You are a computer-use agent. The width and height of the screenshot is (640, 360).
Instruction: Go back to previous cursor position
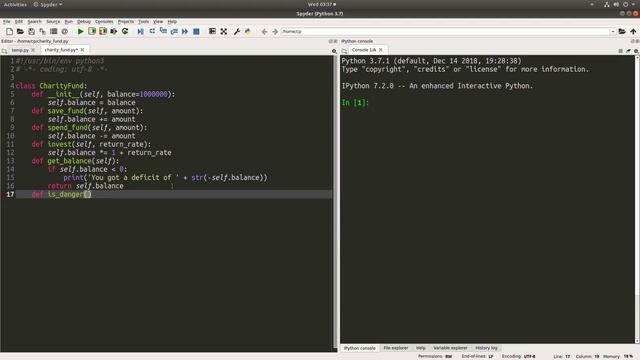264,31
